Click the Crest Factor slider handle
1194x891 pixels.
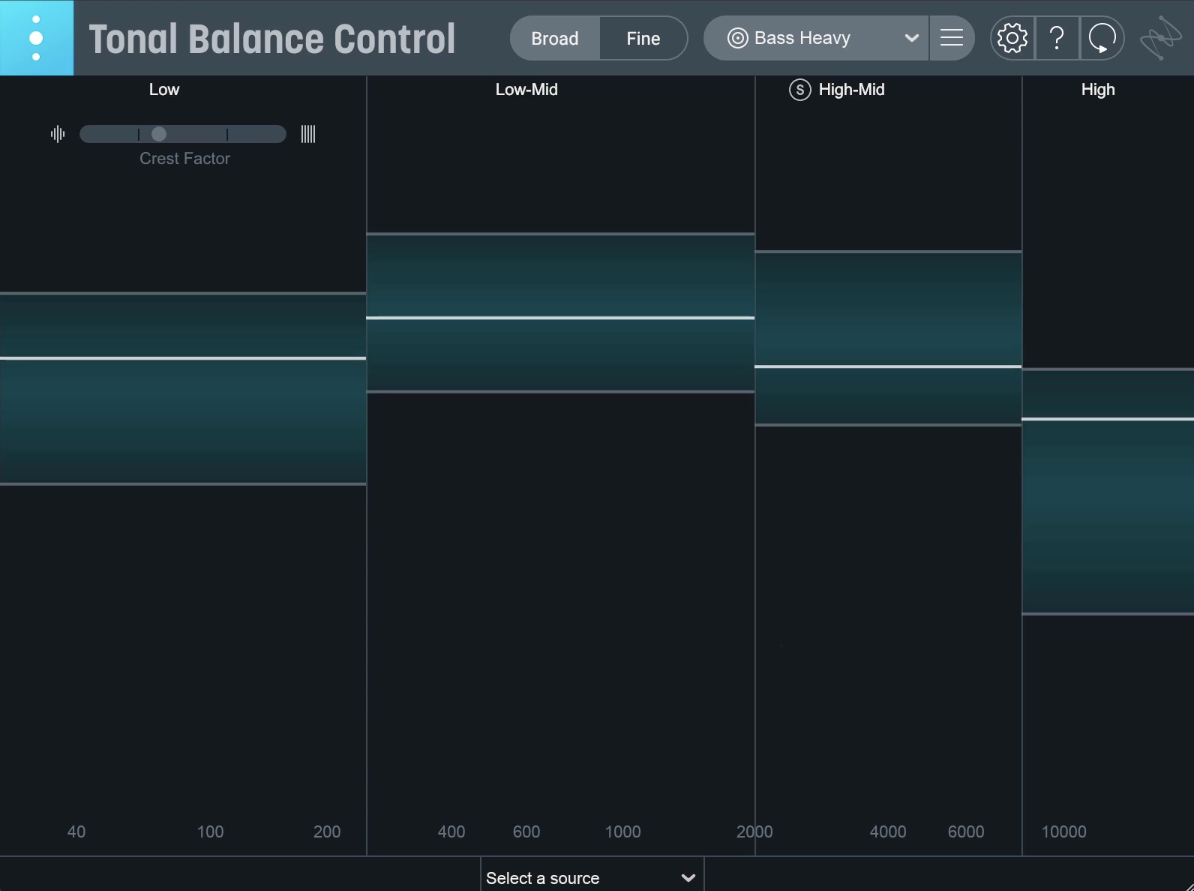pyautogui.click(x=158, y=134)
